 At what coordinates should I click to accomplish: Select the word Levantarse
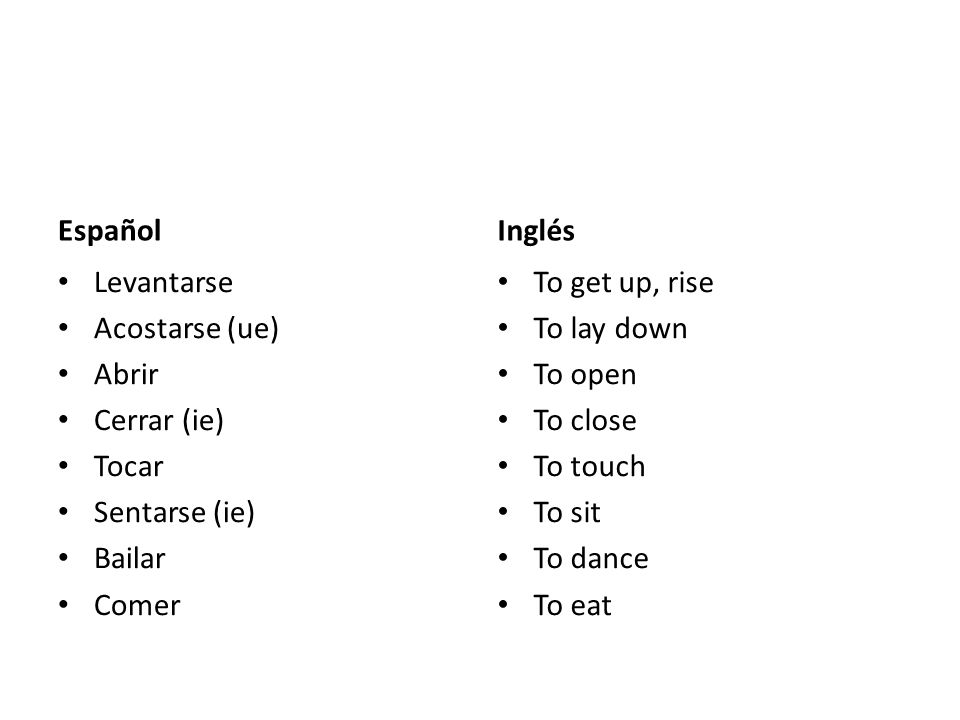click(x=163, y=283)
